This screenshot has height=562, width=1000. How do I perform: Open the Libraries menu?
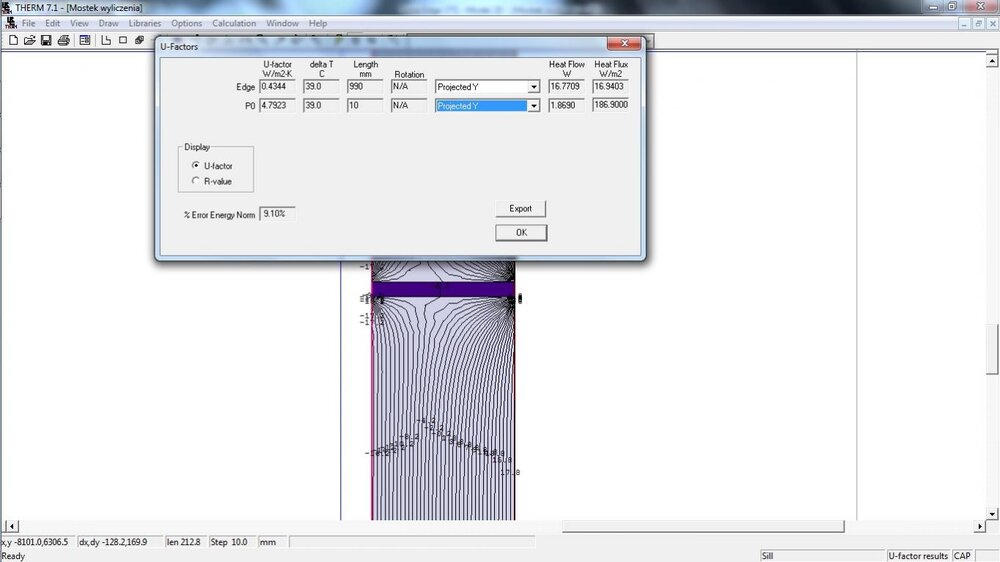pyautogui.click(x=144, y=23)
